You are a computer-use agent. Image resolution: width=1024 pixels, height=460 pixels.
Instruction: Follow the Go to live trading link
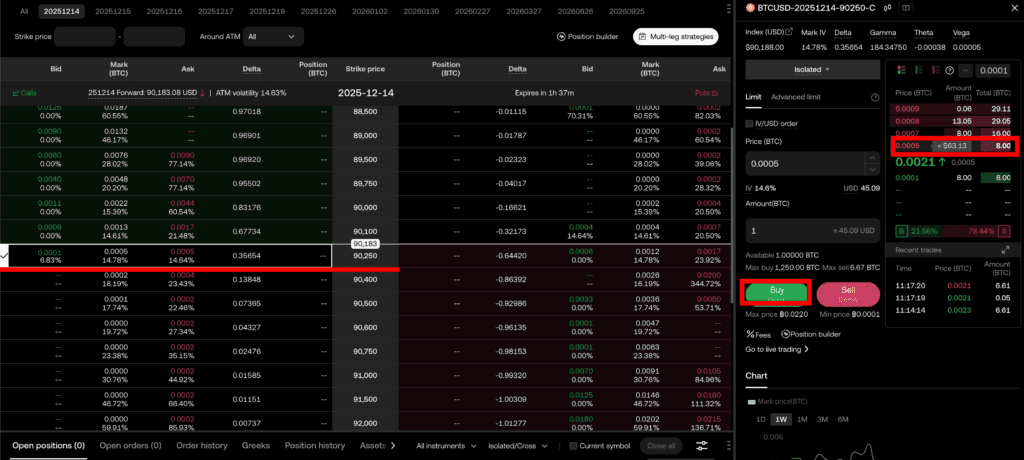777,350
